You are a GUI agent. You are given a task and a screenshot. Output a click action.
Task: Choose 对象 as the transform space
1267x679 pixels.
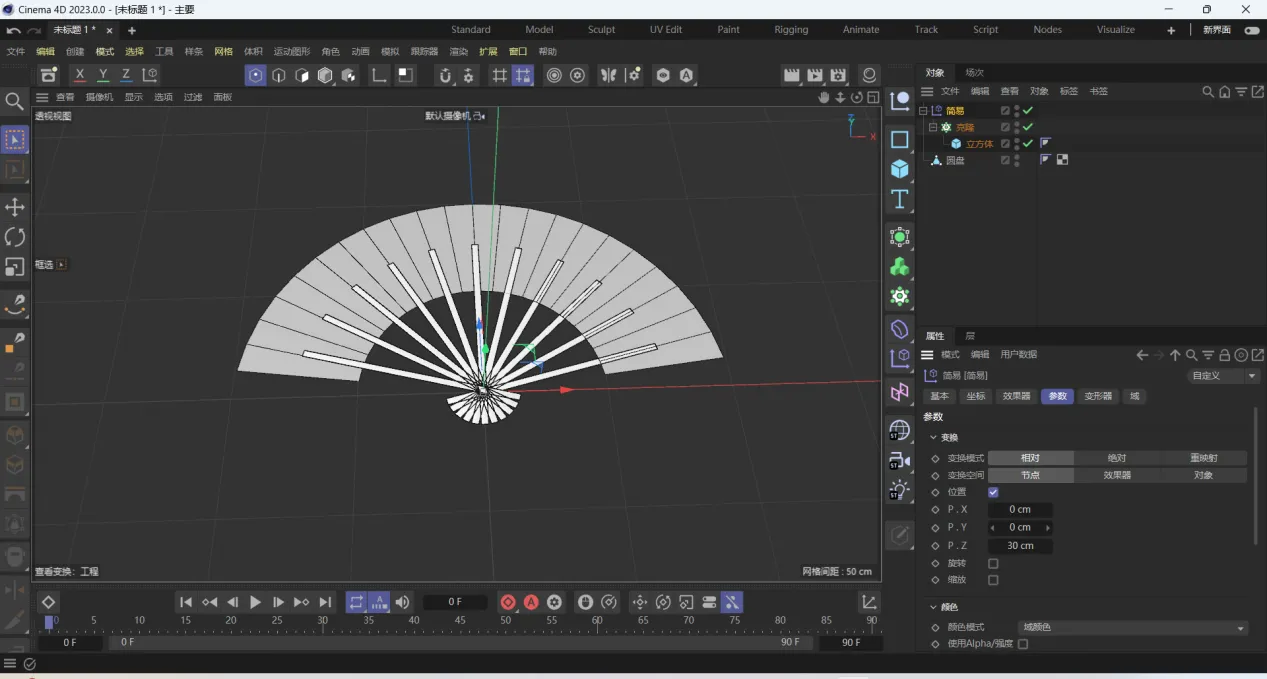pos(1203,475)
